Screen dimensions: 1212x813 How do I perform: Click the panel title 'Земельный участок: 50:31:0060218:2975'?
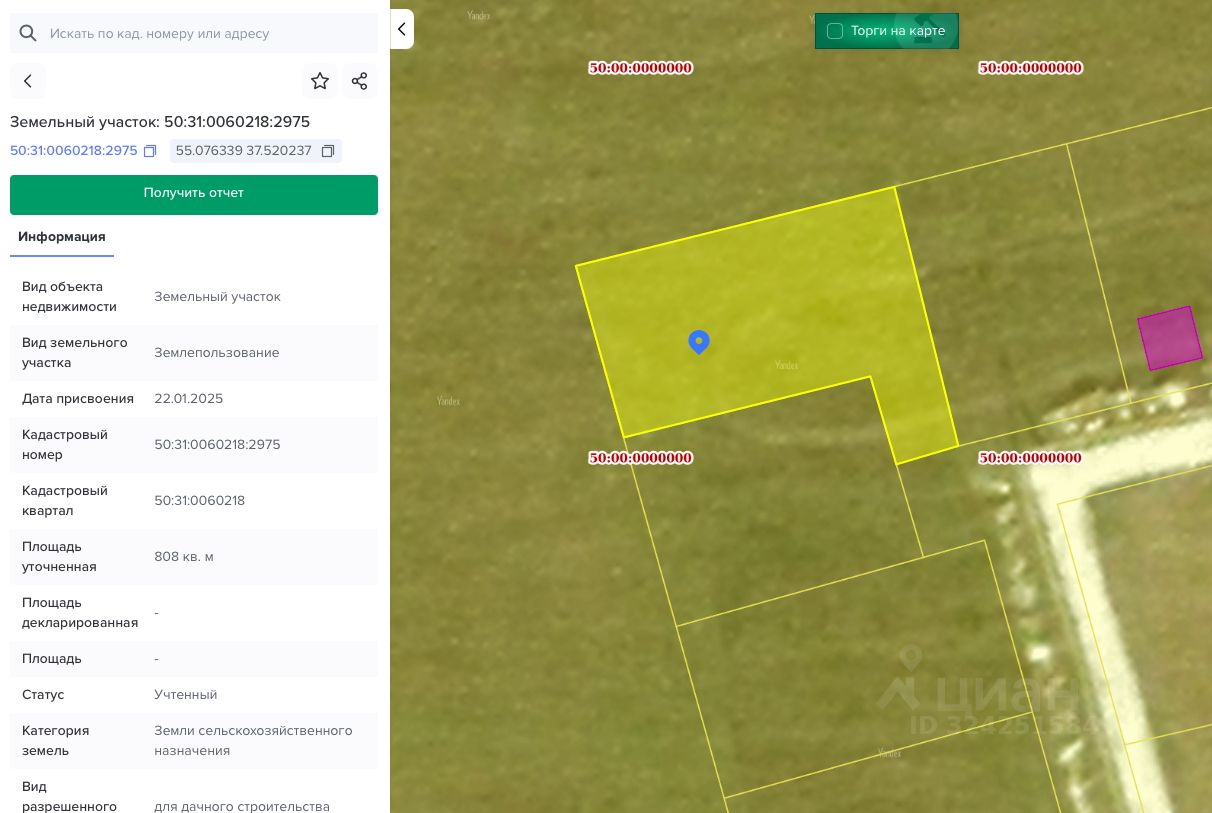point(160,122)
